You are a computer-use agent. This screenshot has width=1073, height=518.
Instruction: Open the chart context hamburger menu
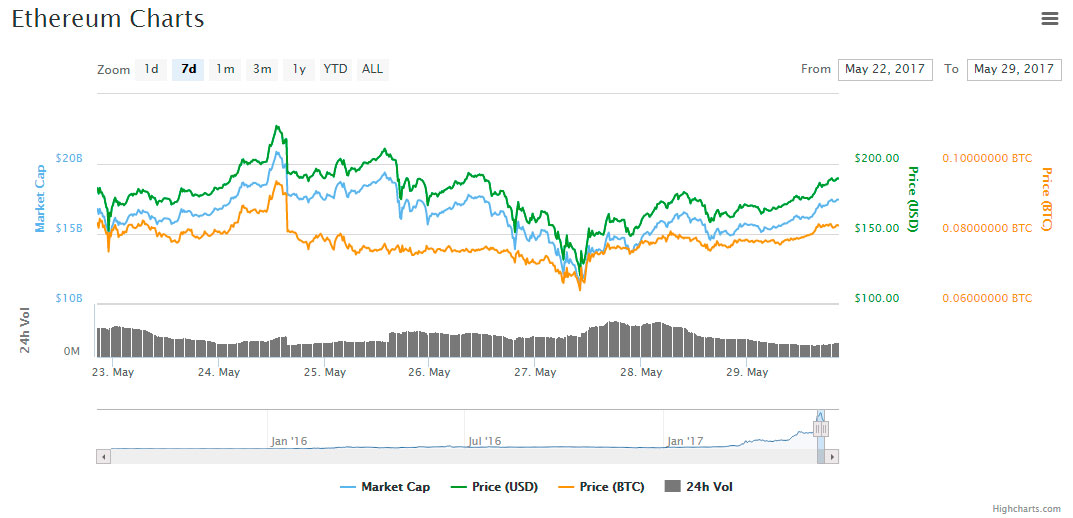[1050, 19]
